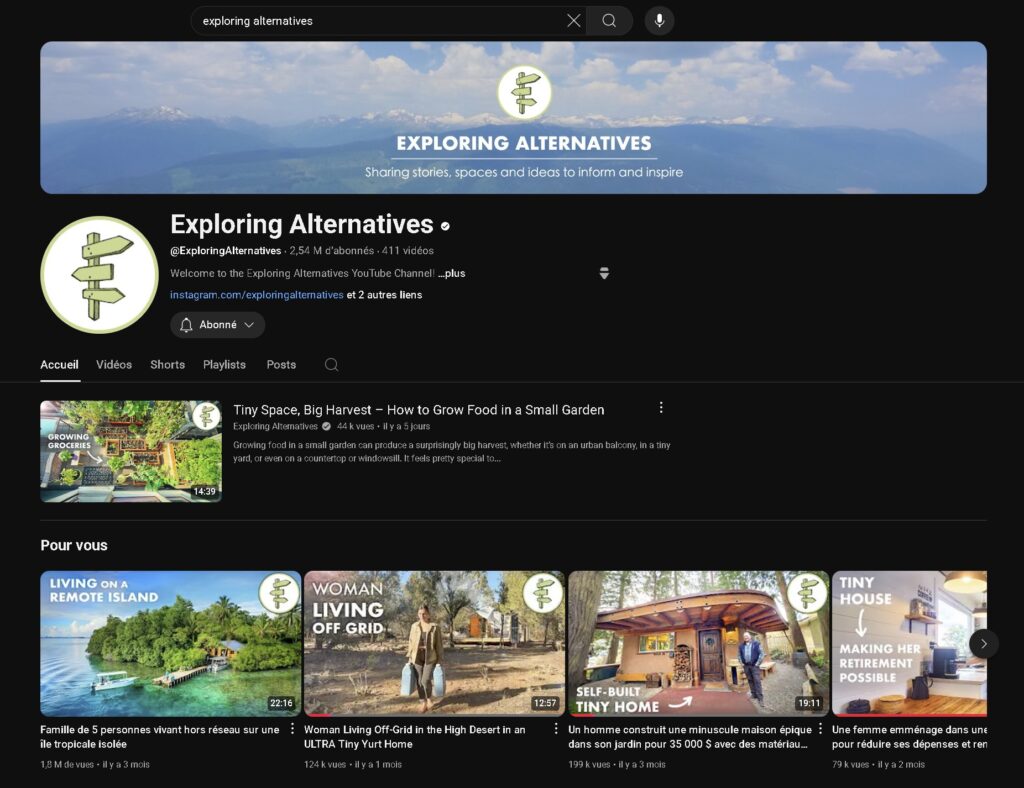1024x788 pixels.
Task: Click the '2,54 M d'abonnés' subscriber count
Action: click(x=332, y=251)
